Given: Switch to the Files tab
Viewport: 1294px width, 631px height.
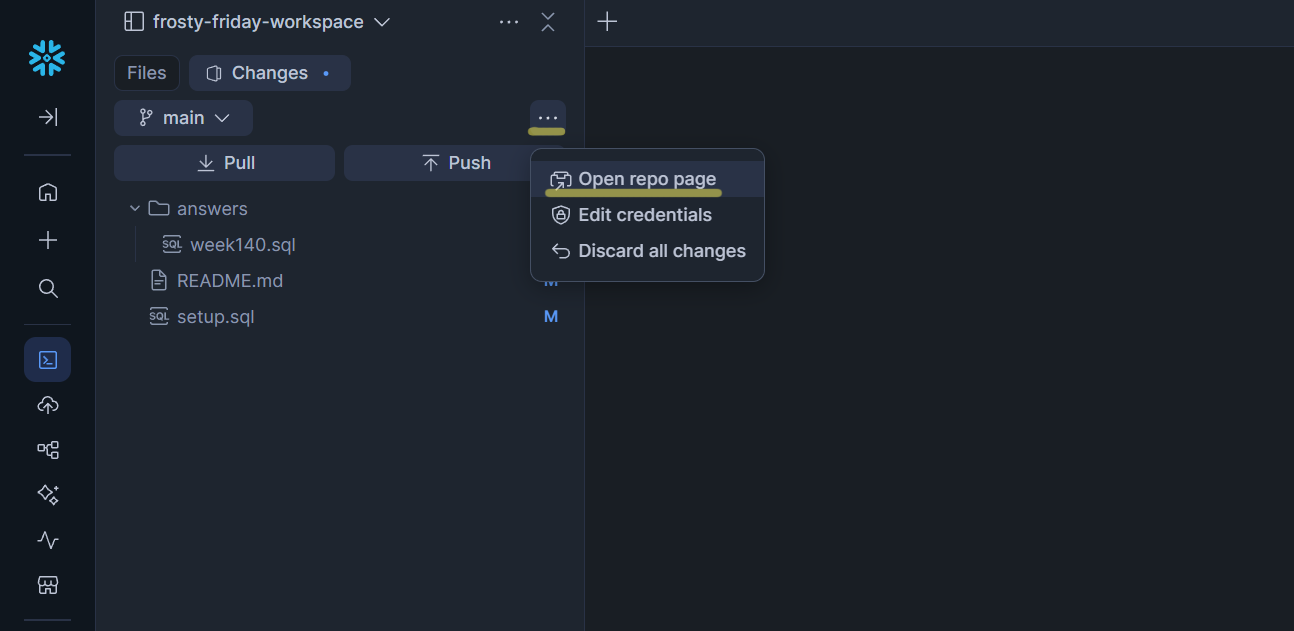Looking at the screenshot, I should tap(146, 72).
